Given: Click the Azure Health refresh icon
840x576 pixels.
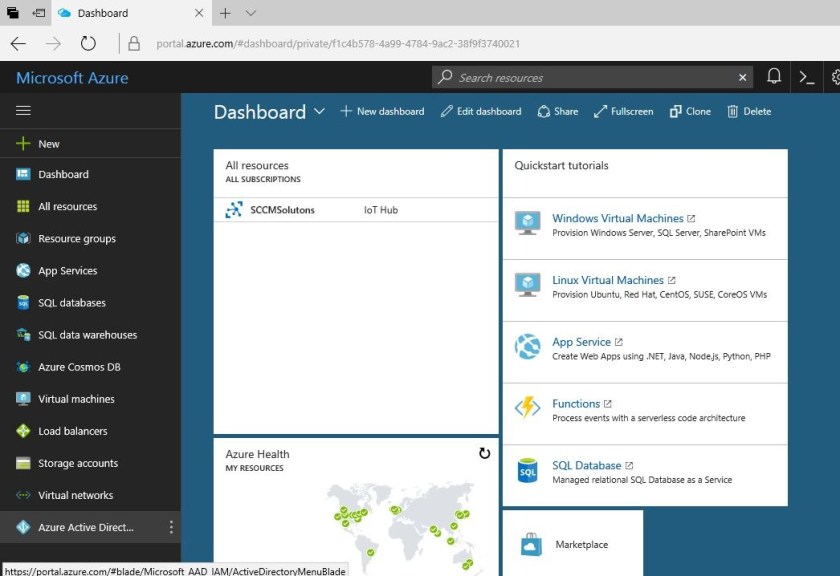Looking at the screenshot, I should tap(484, 453).
